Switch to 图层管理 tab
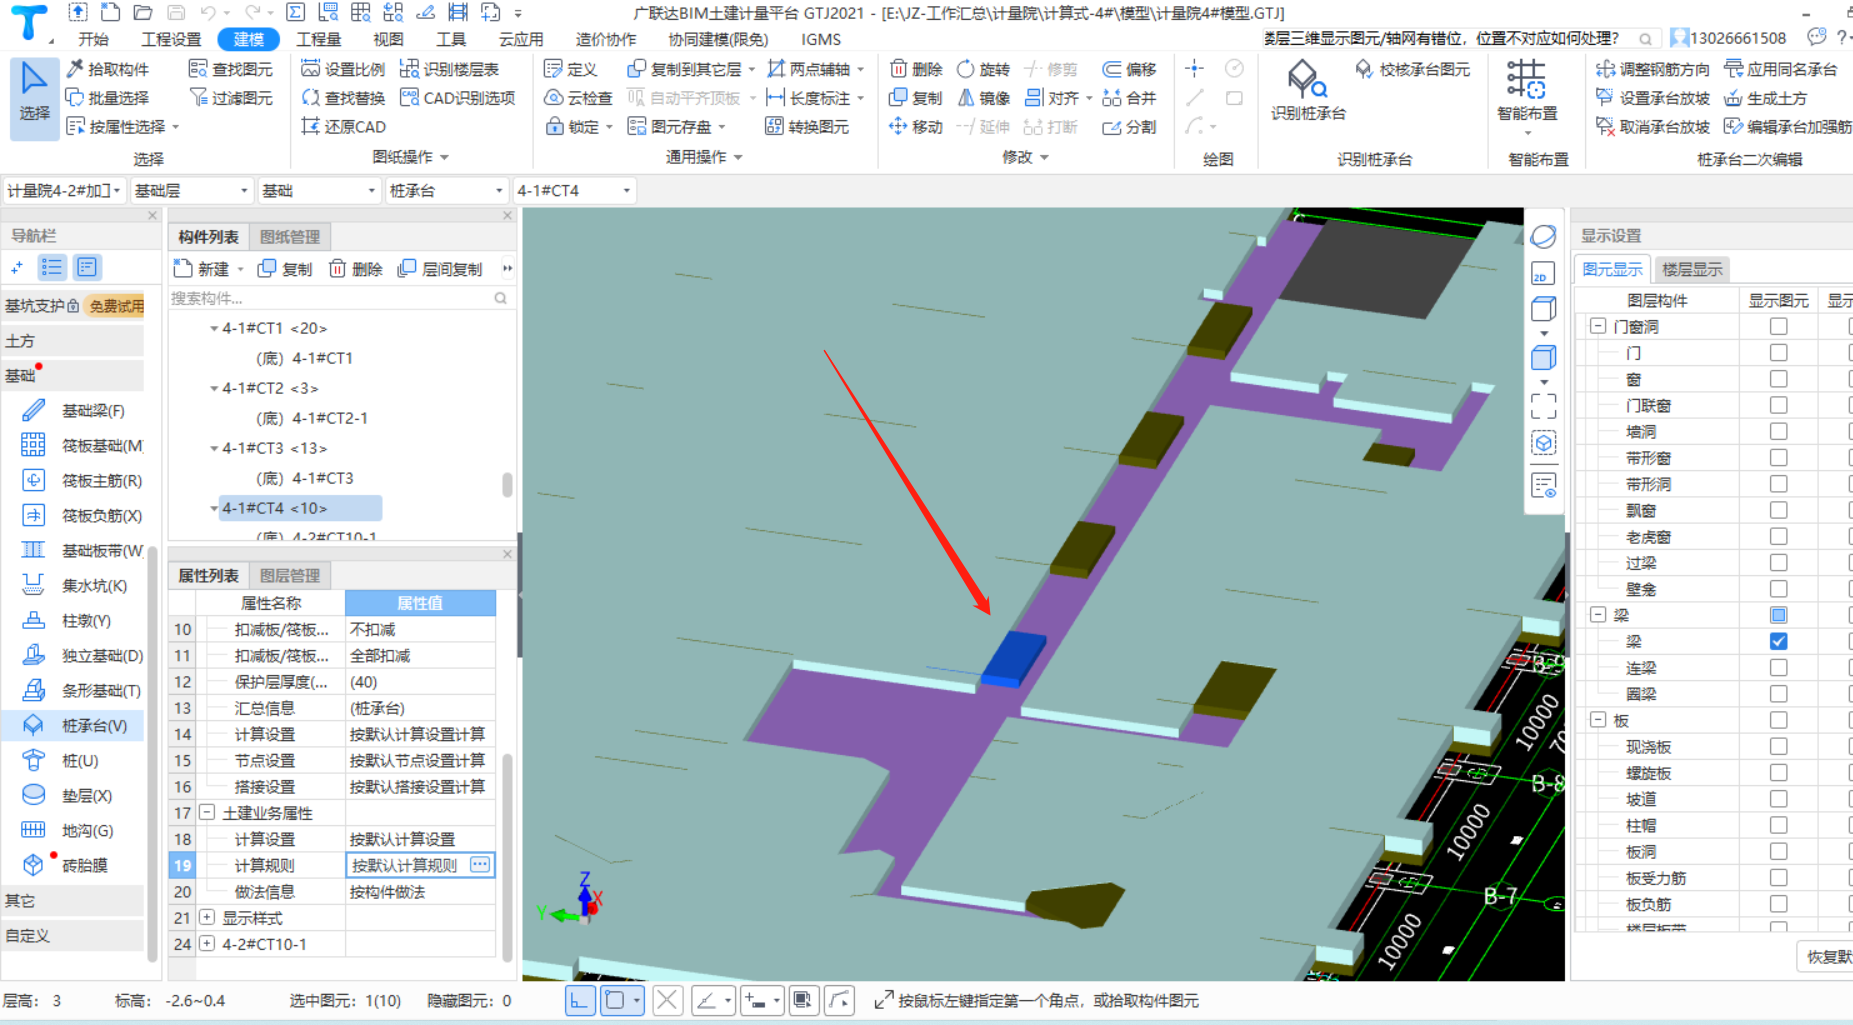 click(290, 575)
